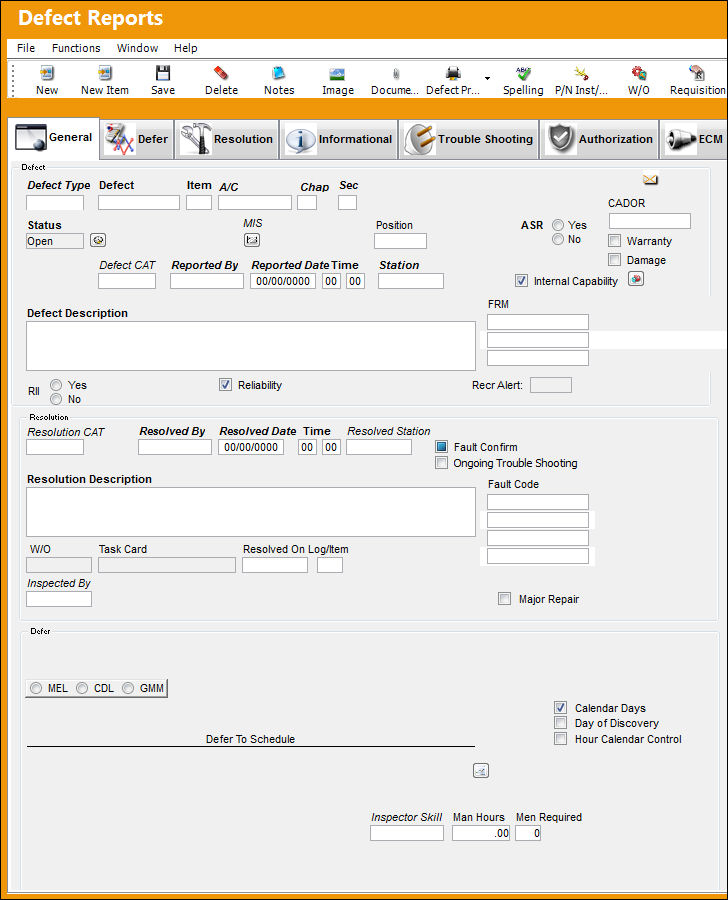Image resolution: width=728 pixels, height=900 pixels.
Task: Click the Men Required field
Action: (x=528, y=833)
